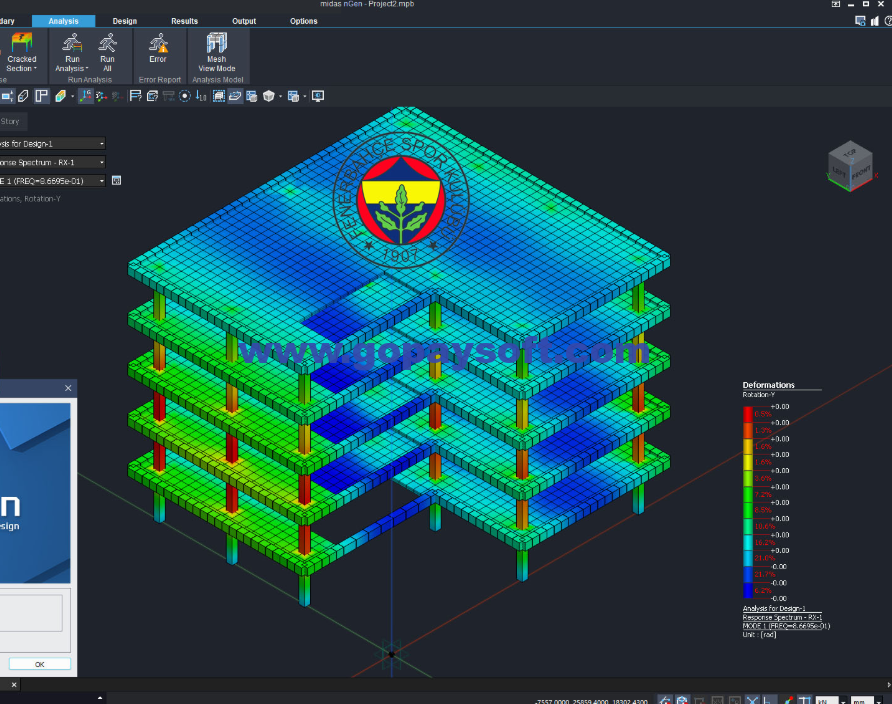
Task: Close the bottom panel with X
Action: (14, 685)
